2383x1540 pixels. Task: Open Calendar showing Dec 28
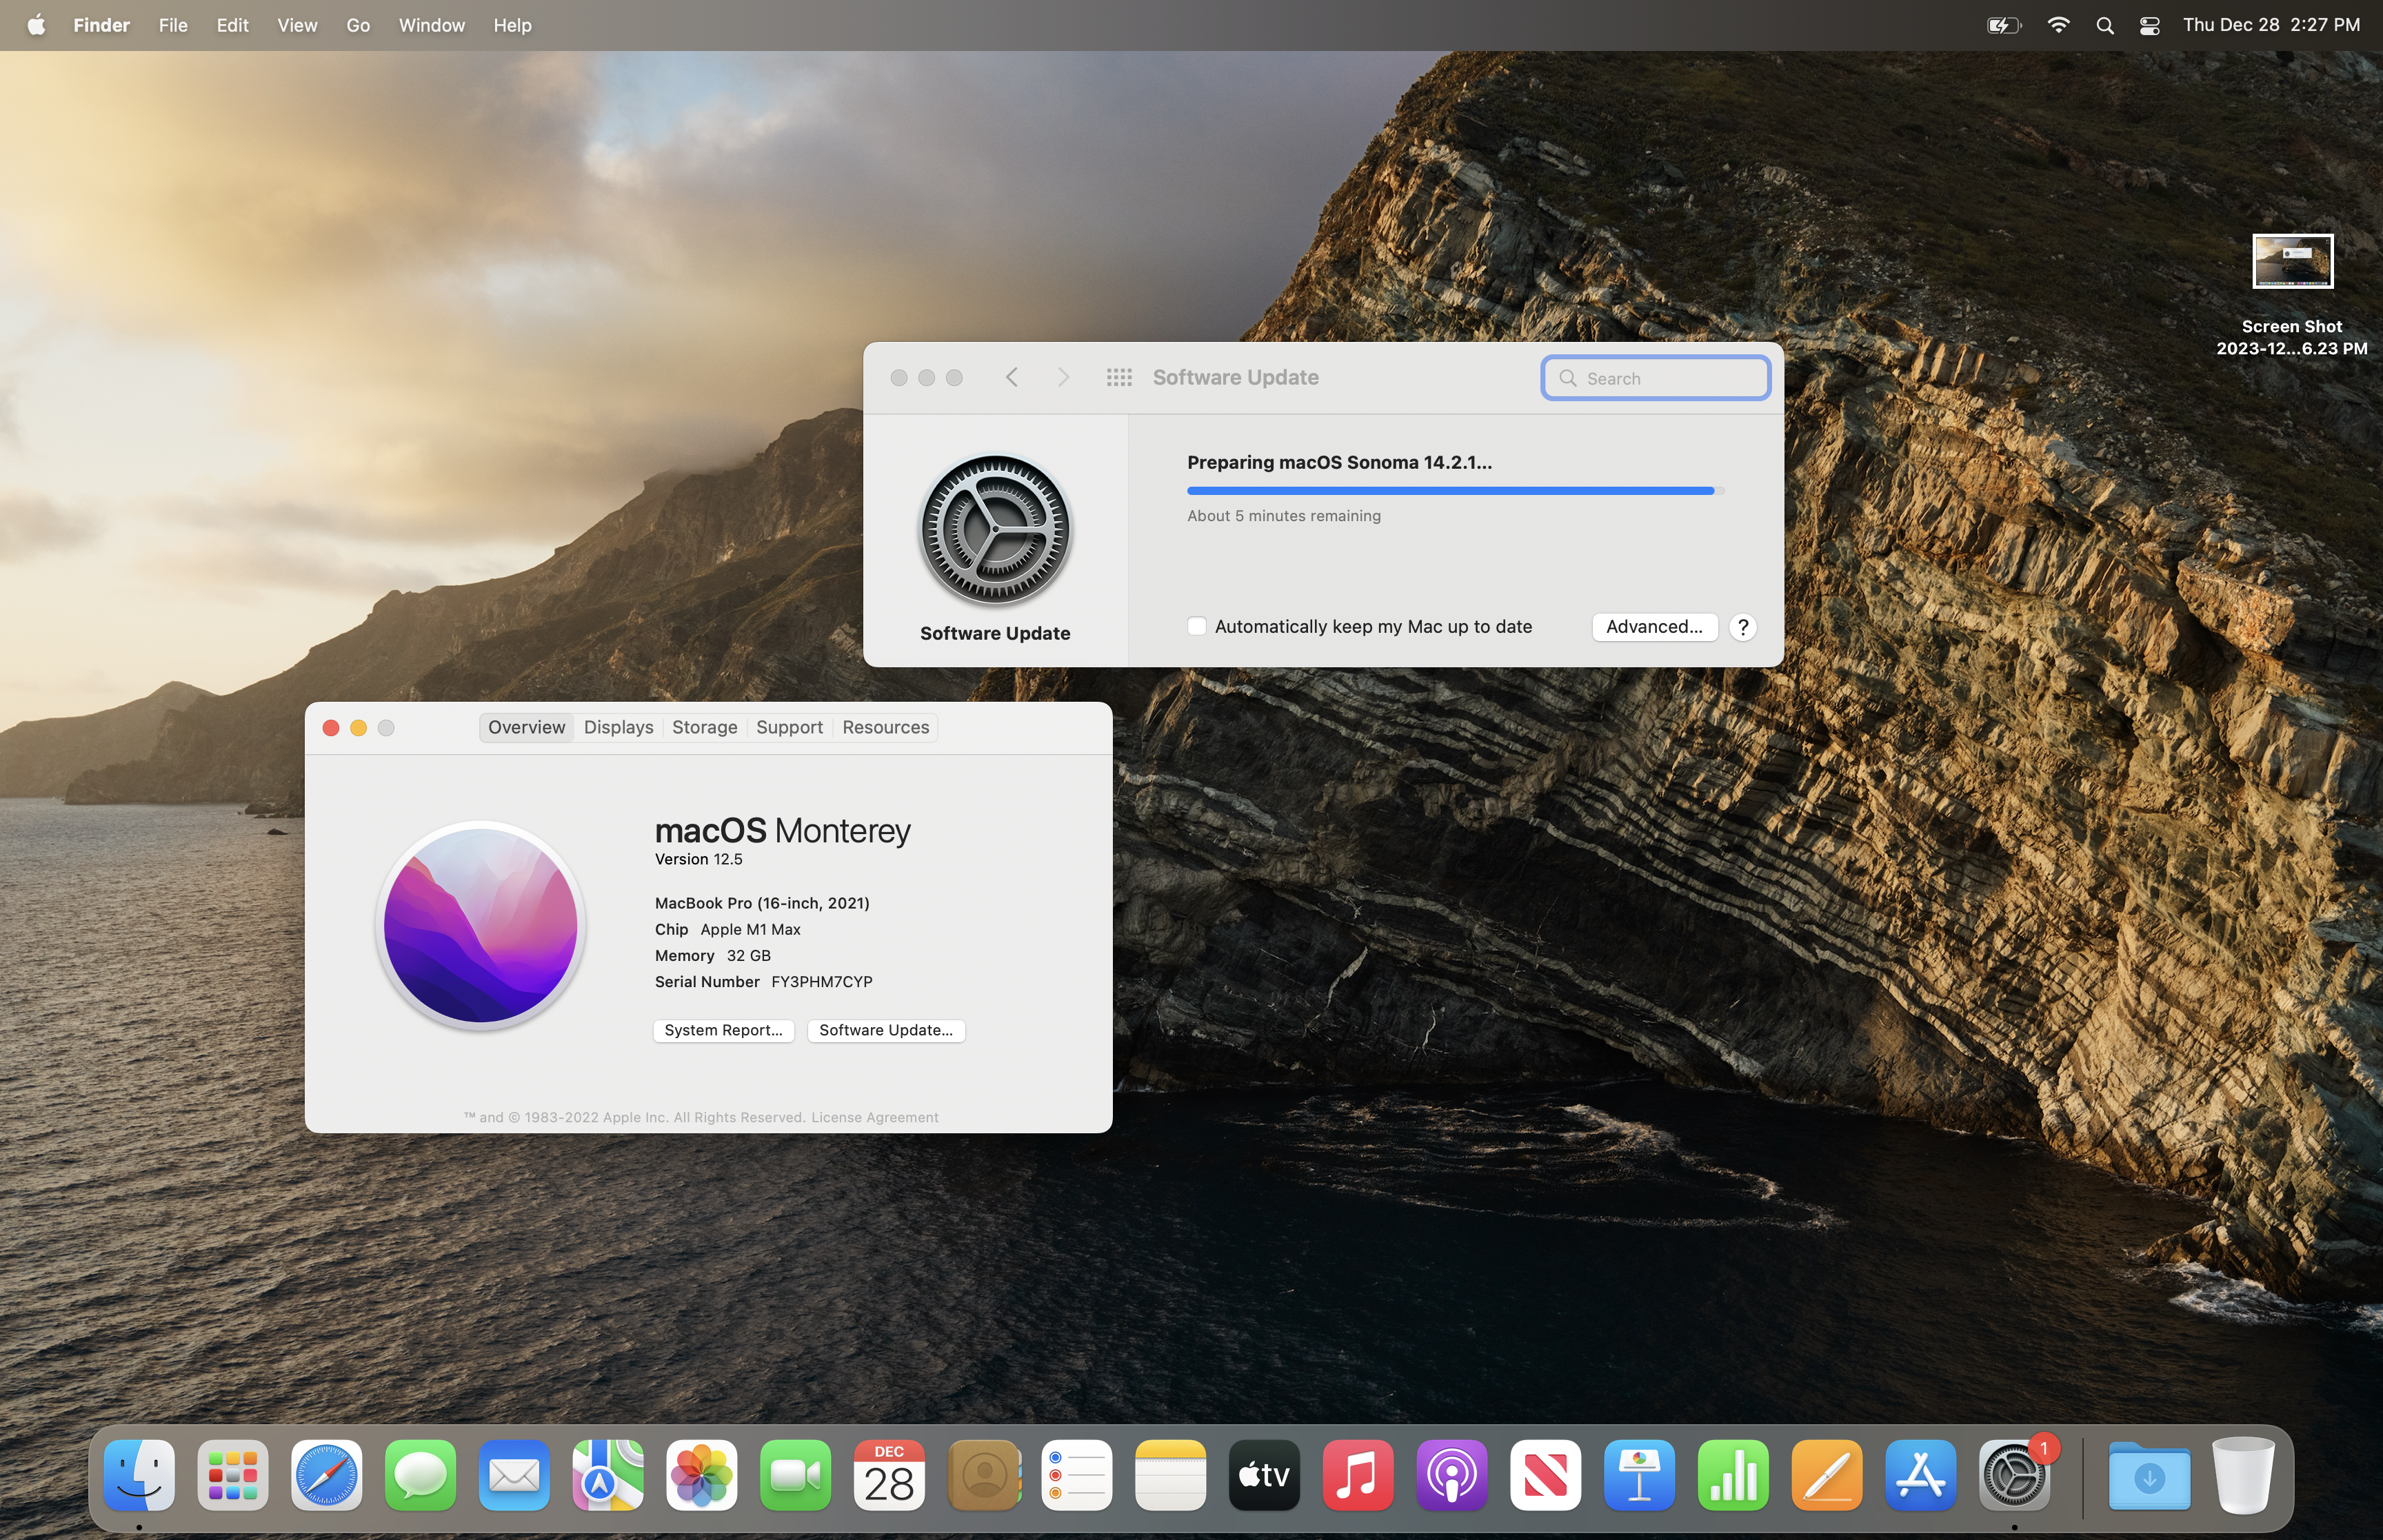pos(889,1474)
